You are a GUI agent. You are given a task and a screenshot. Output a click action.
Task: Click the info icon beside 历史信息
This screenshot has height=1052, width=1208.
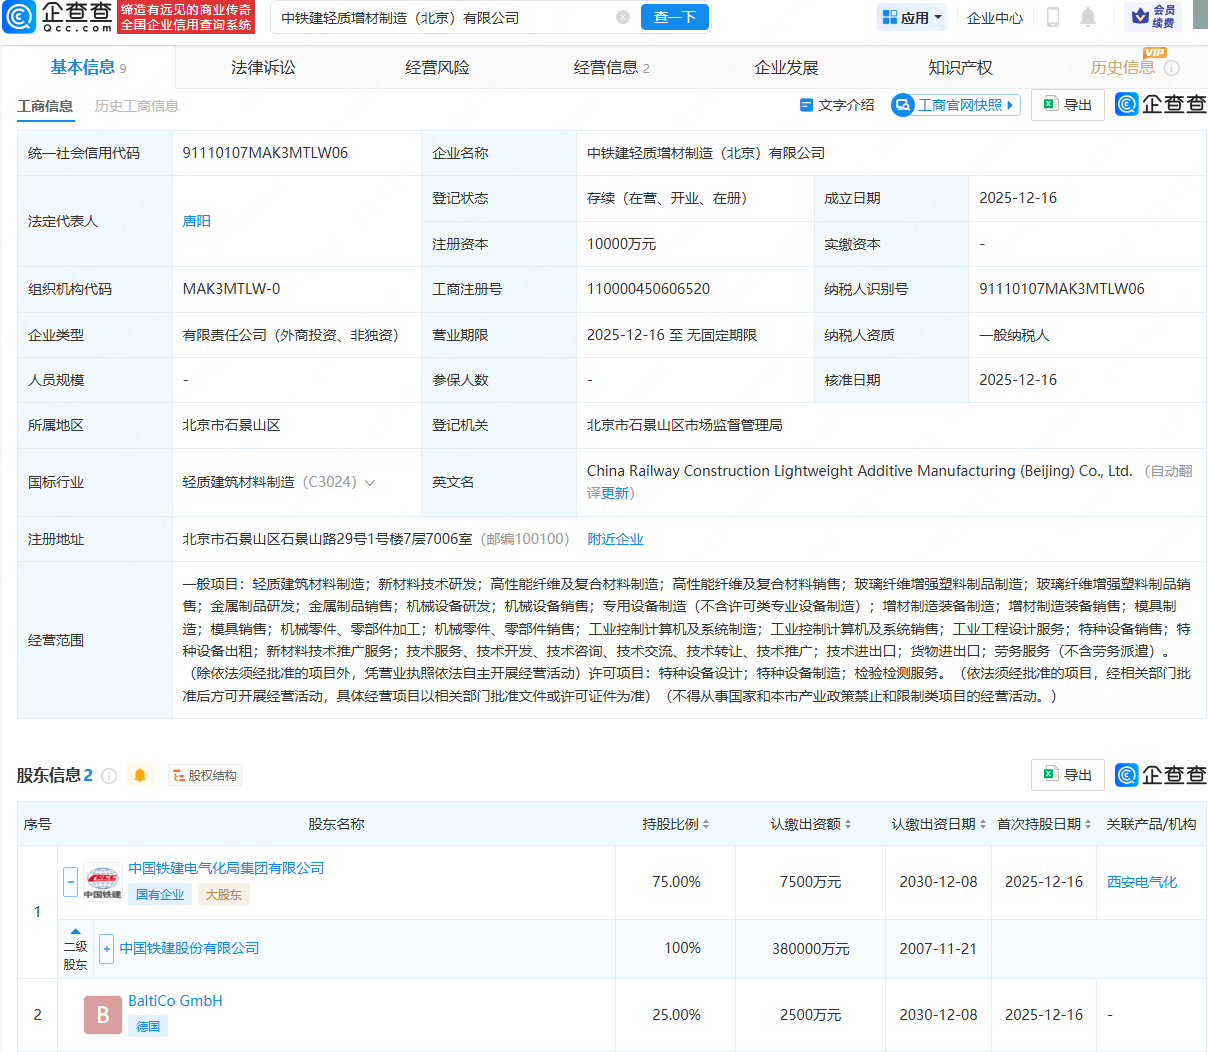pyautogui.click(x=1172, y=68)
